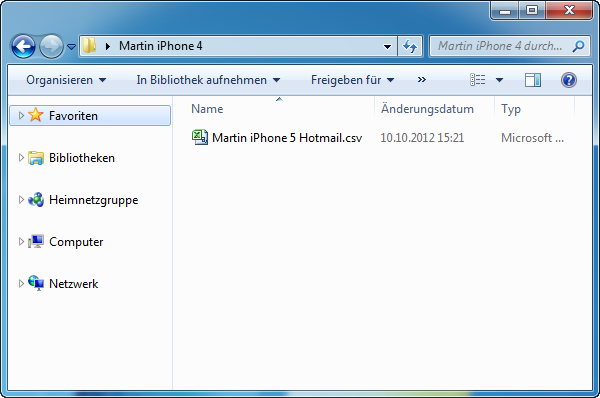Minimize the Explorer window
This screenshot has width=600, height=398.
(504, 11)
